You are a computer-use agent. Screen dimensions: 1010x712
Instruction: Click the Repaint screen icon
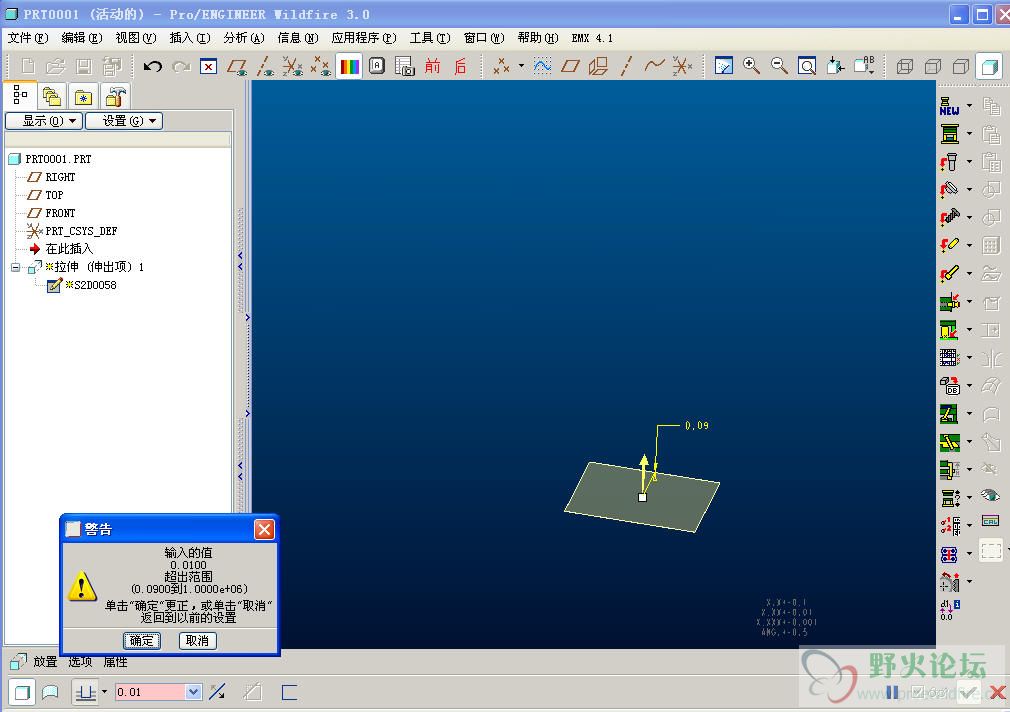click(x=724, y=66)
